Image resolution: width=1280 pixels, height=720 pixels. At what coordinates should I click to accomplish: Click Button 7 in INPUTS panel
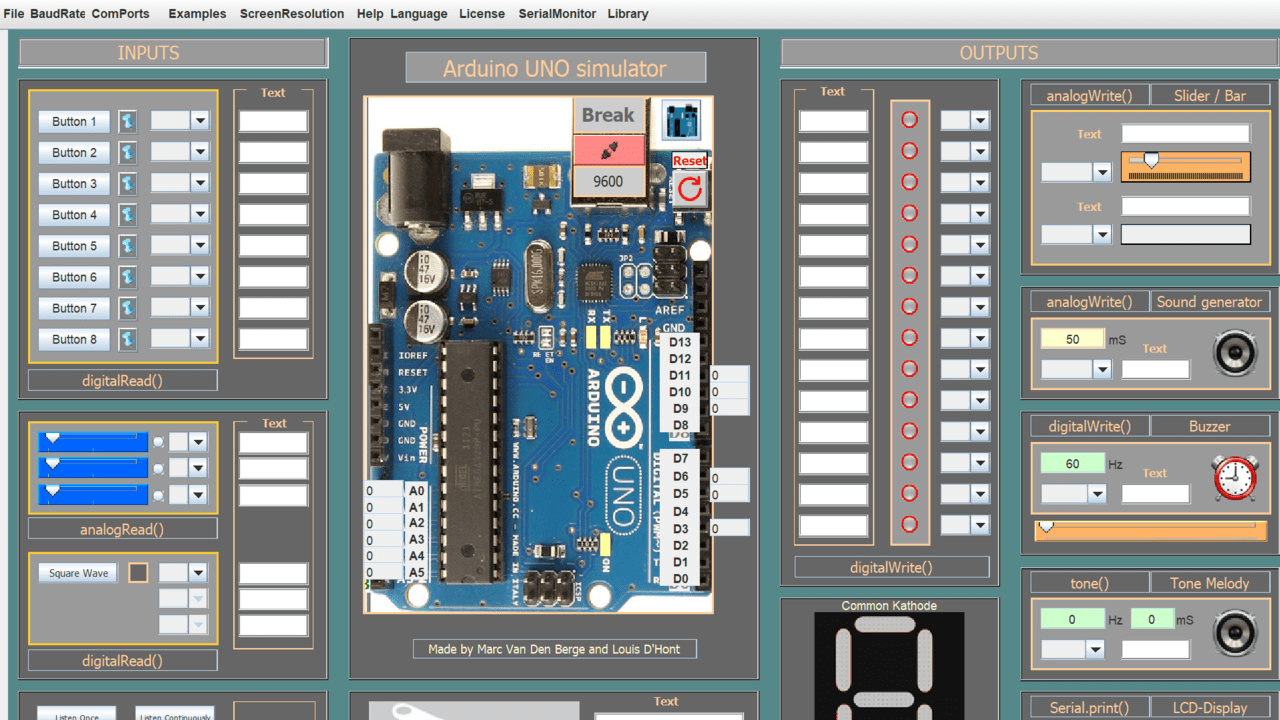click(74, 307)
